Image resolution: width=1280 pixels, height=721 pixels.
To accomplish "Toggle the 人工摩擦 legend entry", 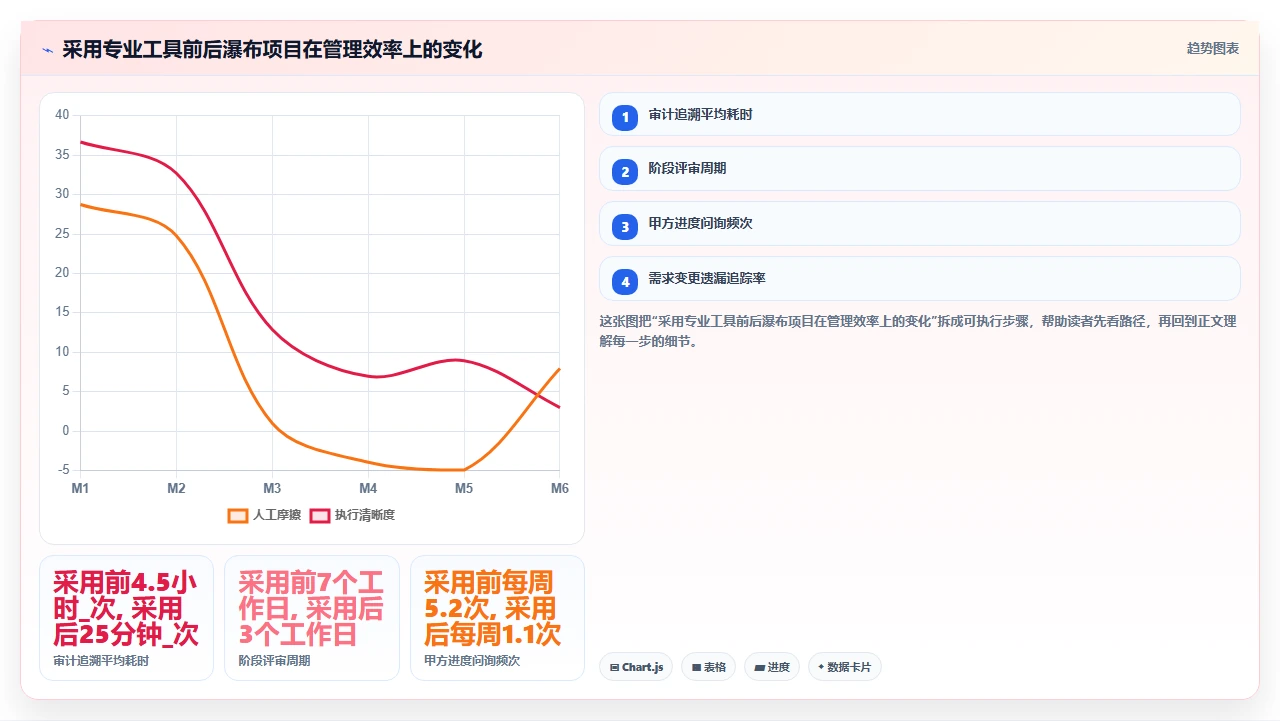I will coord(264,515).
